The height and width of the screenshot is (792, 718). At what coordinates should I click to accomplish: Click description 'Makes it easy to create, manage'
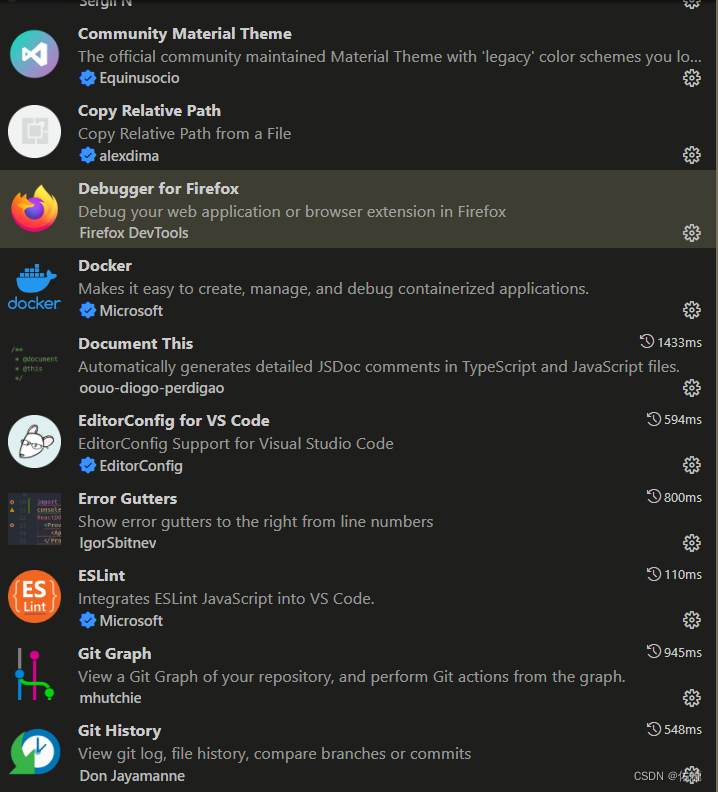pyautogui.click(x=333, y=289)
